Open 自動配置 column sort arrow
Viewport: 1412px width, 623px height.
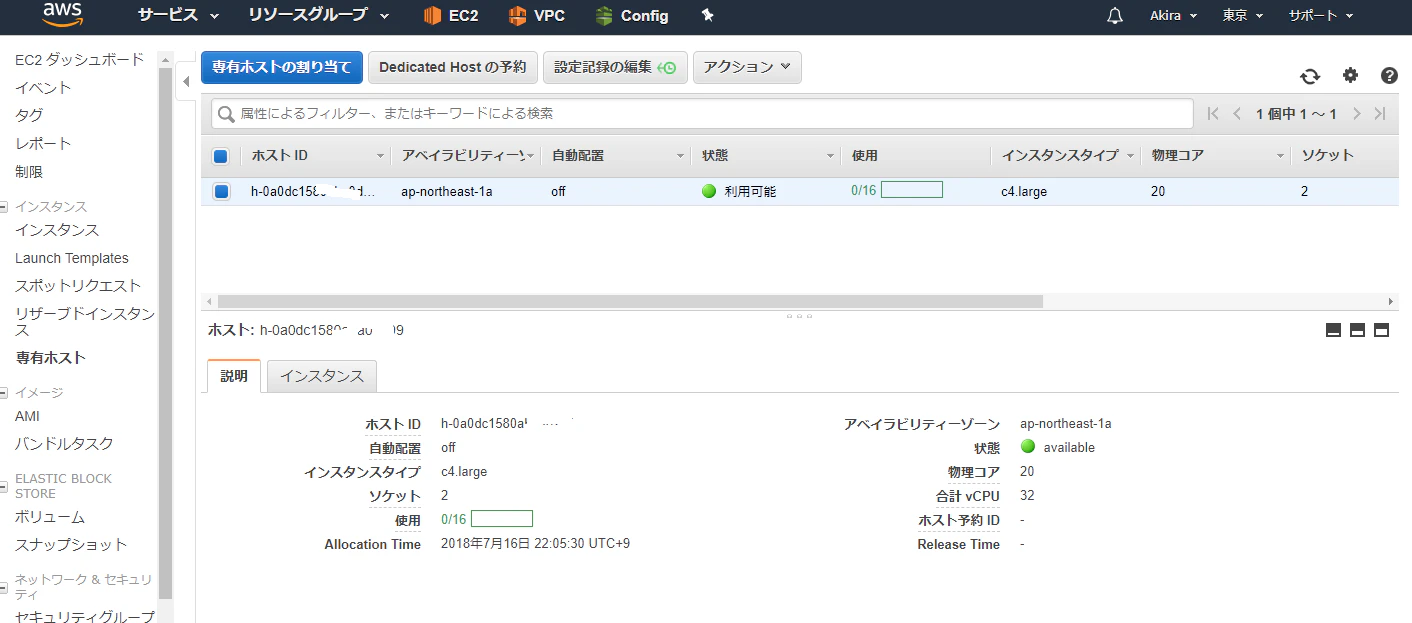(x=680, y=156)
